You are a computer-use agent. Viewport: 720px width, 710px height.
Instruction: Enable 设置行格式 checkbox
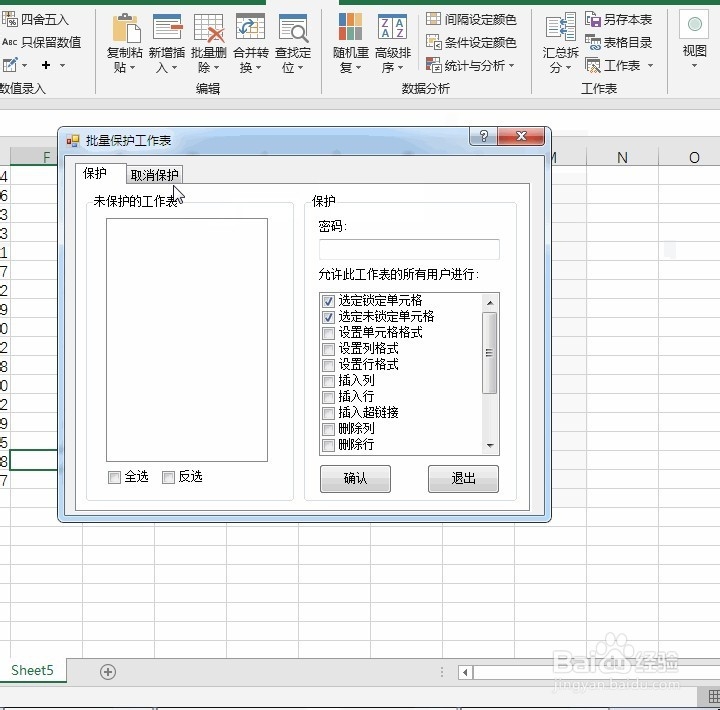(x=328, y=365)
